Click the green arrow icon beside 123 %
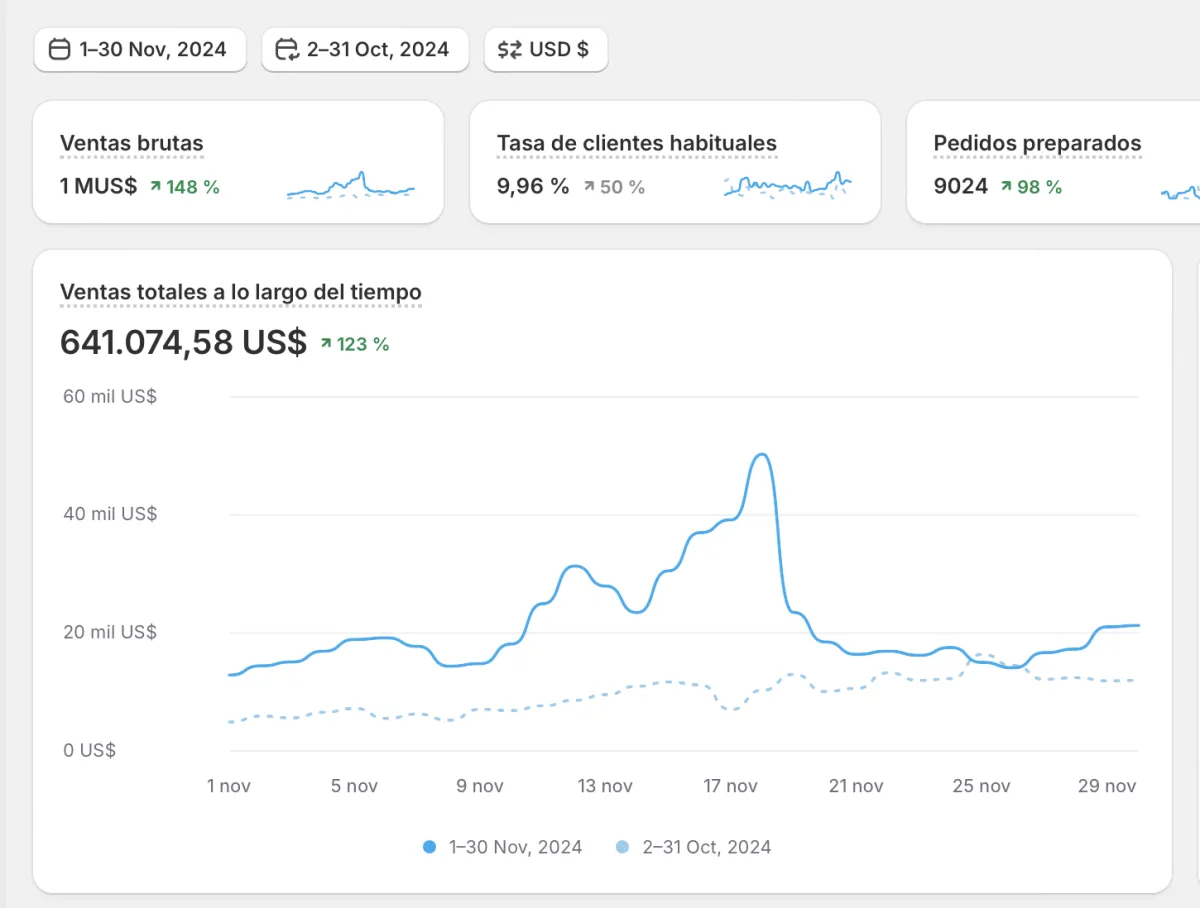The image size is (1200, 908). click(326, 344)
